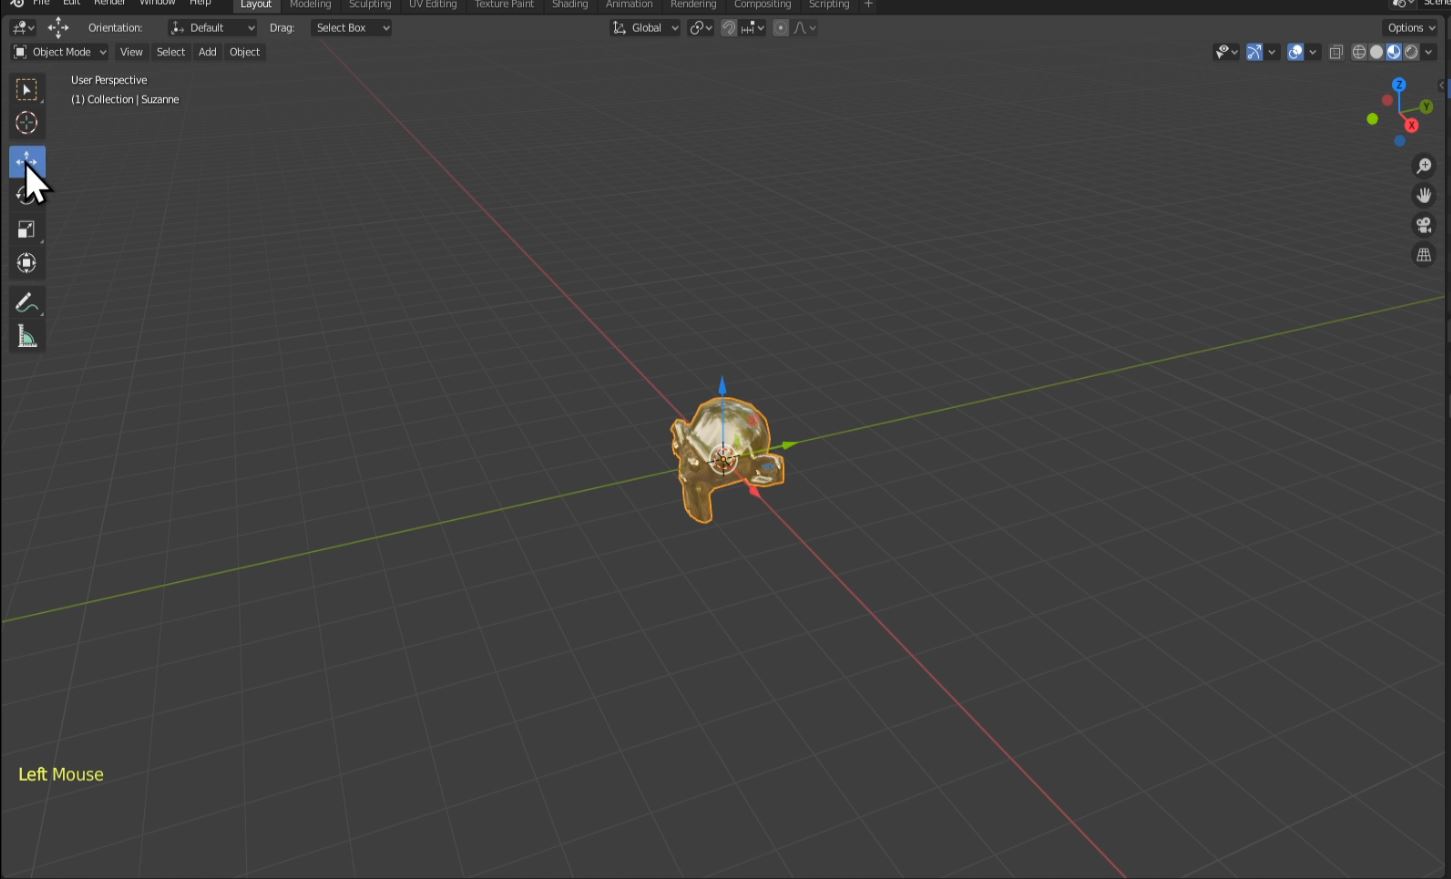The width and height of the screenshot is (1451, 879).
Task: Click the negative X dark-red gizmo dot
Action: pos(1387,100)
